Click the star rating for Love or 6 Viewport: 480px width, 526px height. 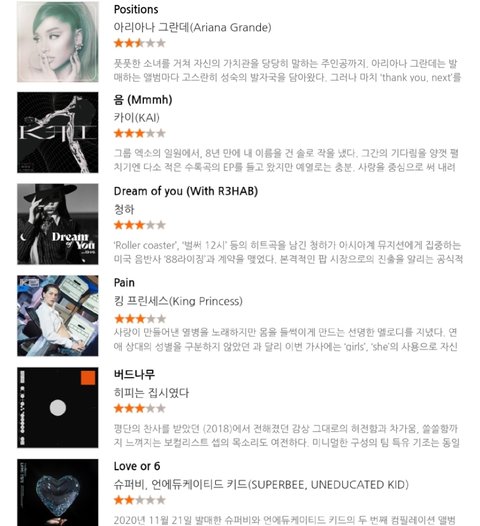(140, 500)
